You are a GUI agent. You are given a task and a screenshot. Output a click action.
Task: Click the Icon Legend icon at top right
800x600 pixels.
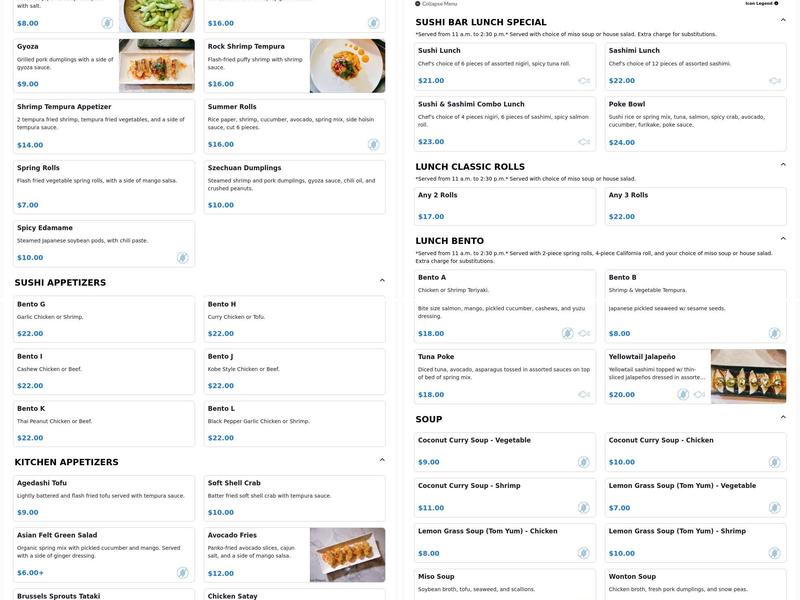pos(776,3)
